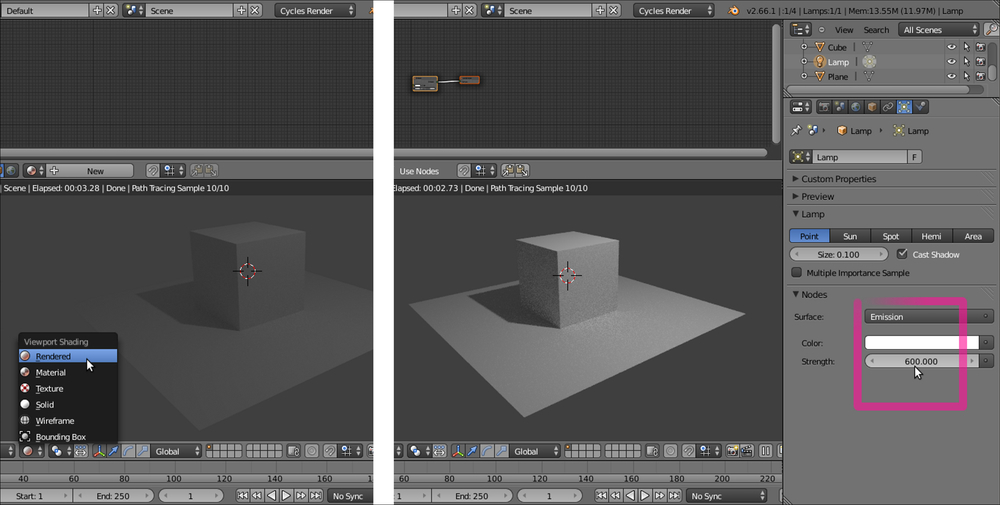This screenshot has width=1000, height=505.
Task: Open the World properties tab icon
Action: (x=855, y=107)
